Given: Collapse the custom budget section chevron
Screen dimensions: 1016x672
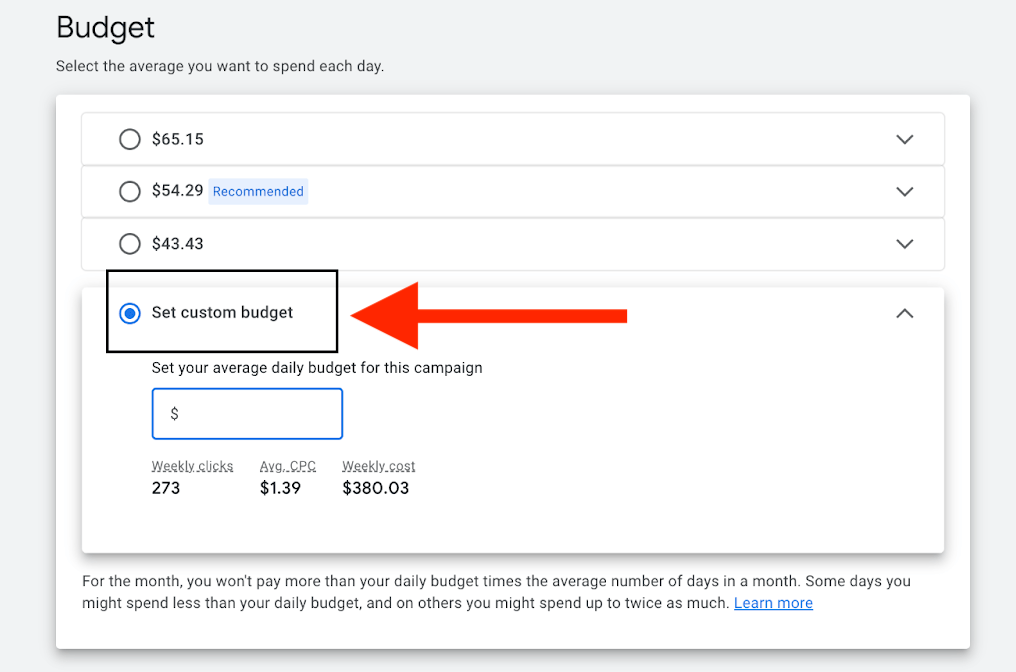Looking at the screenshot, I should [904, 313].
